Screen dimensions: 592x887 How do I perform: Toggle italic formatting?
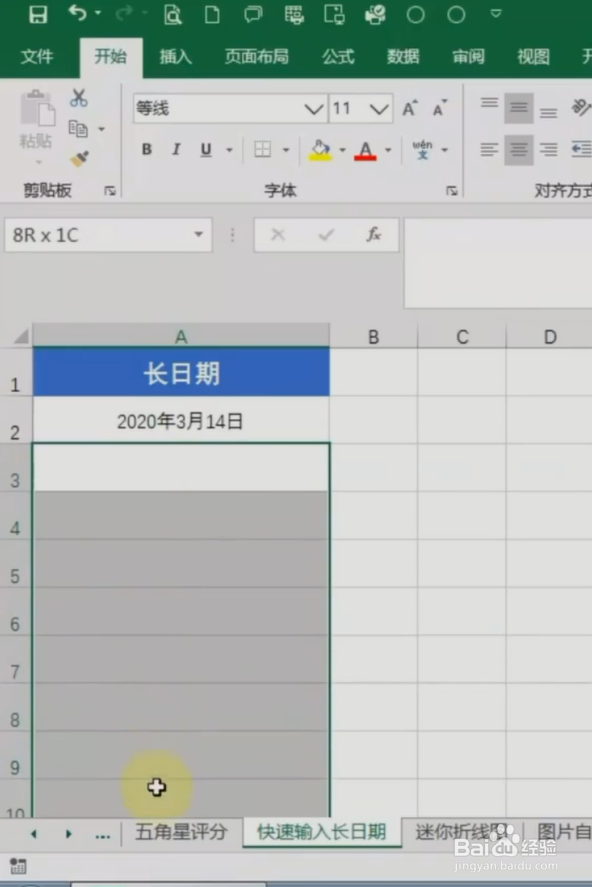click(x=176, y=149)
